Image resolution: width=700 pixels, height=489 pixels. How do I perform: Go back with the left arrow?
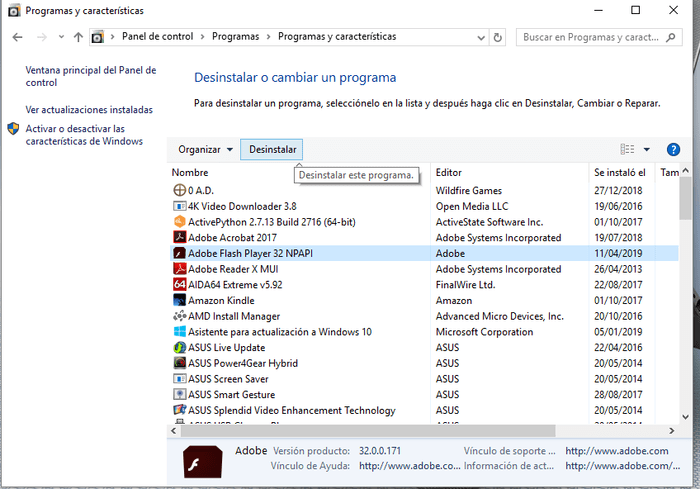pos(17,37)
